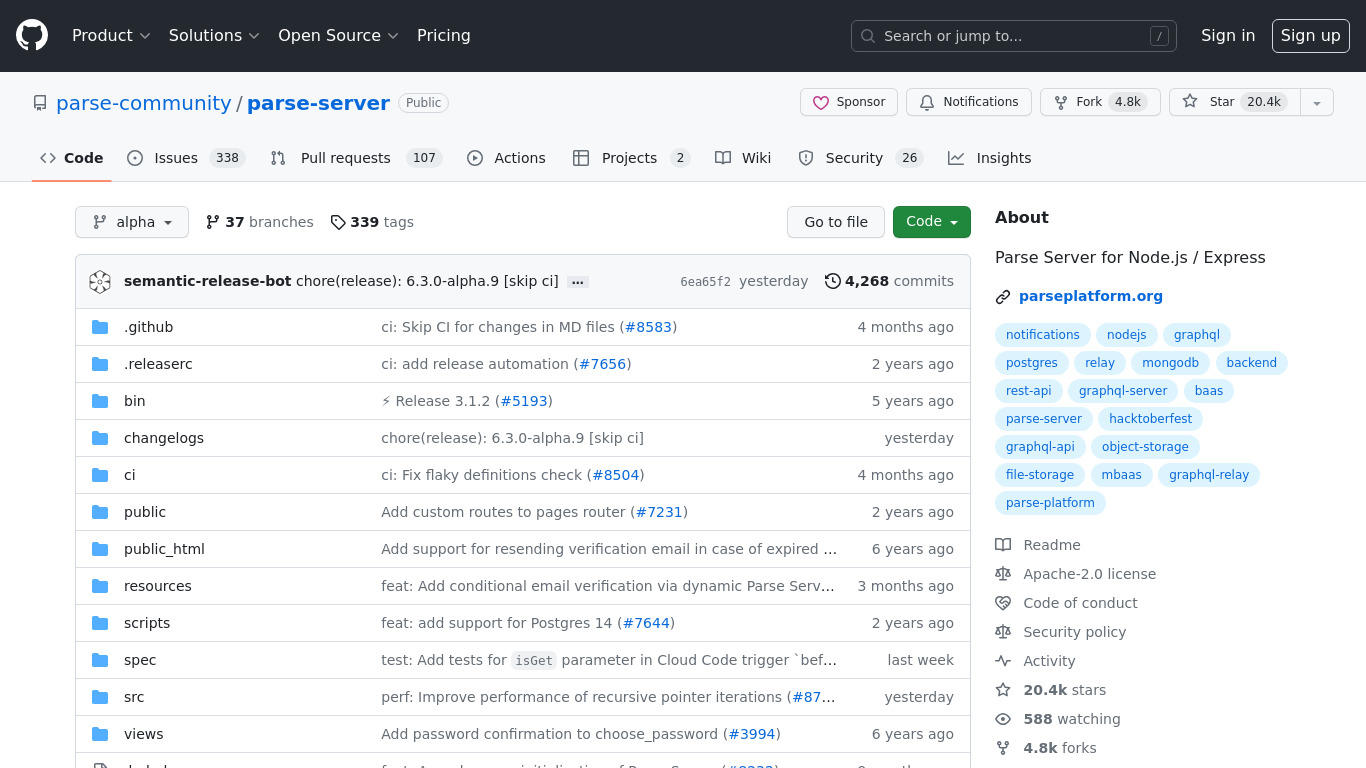Open the 339 tags list
The height and width of the screenshot is (768, 1366).
click(x=372, y=222)
